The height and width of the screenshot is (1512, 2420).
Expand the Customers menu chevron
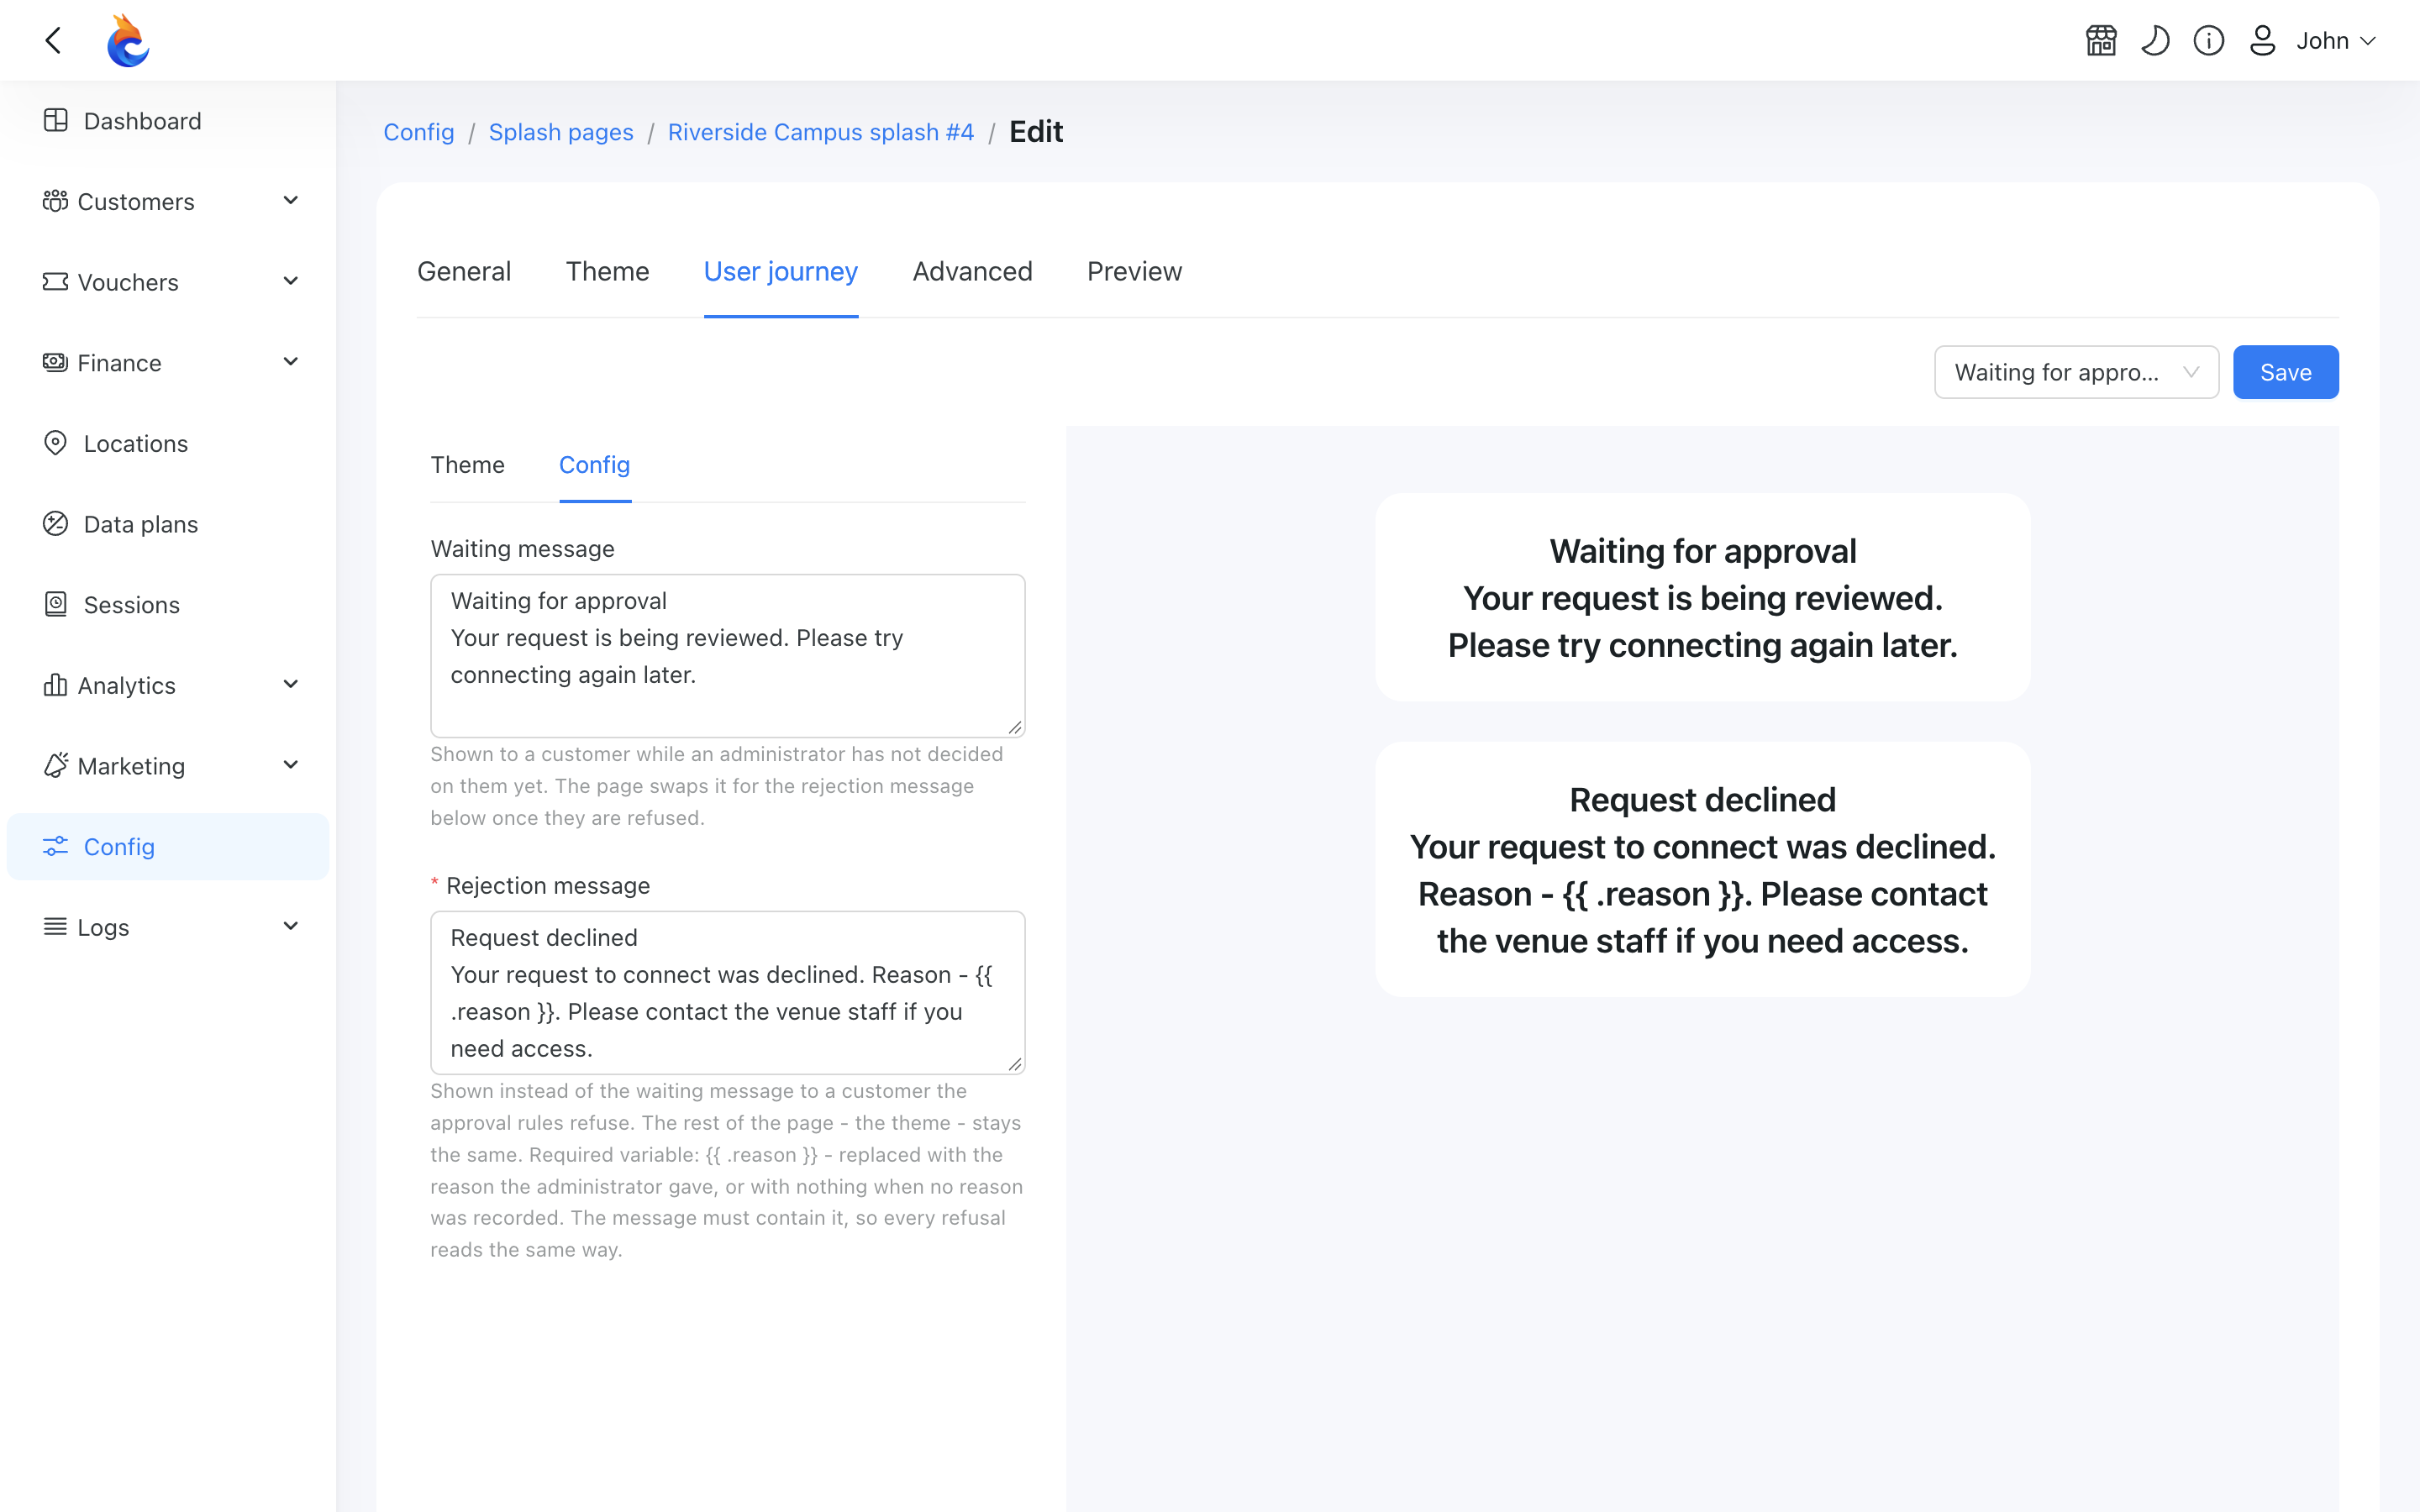click(291, 201)
